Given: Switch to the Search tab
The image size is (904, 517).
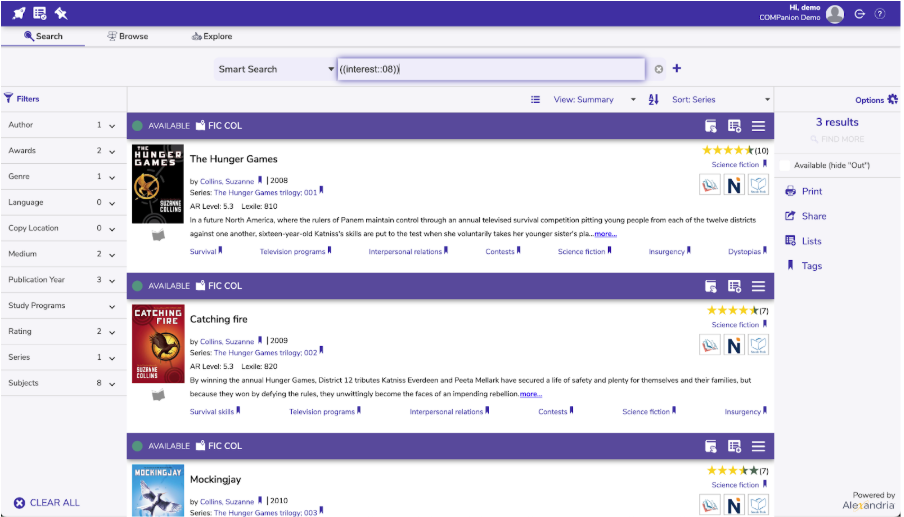Looking at the screenshot, I should coord(43,36).
